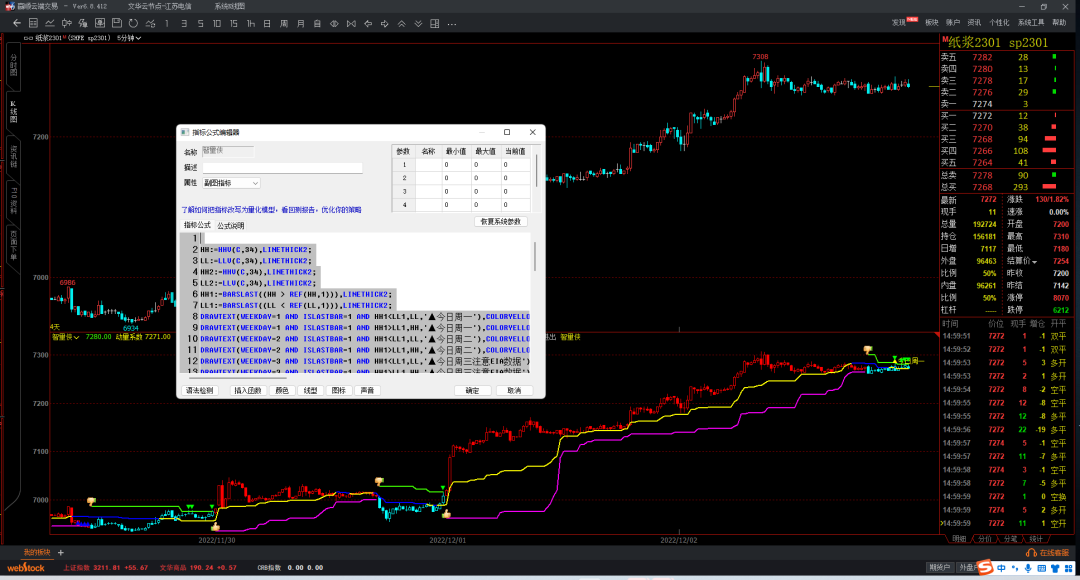The width and height of the screenshot is (1080, 580).
Task: Switch to the 分时图 side tab
Action: point(12,66)
